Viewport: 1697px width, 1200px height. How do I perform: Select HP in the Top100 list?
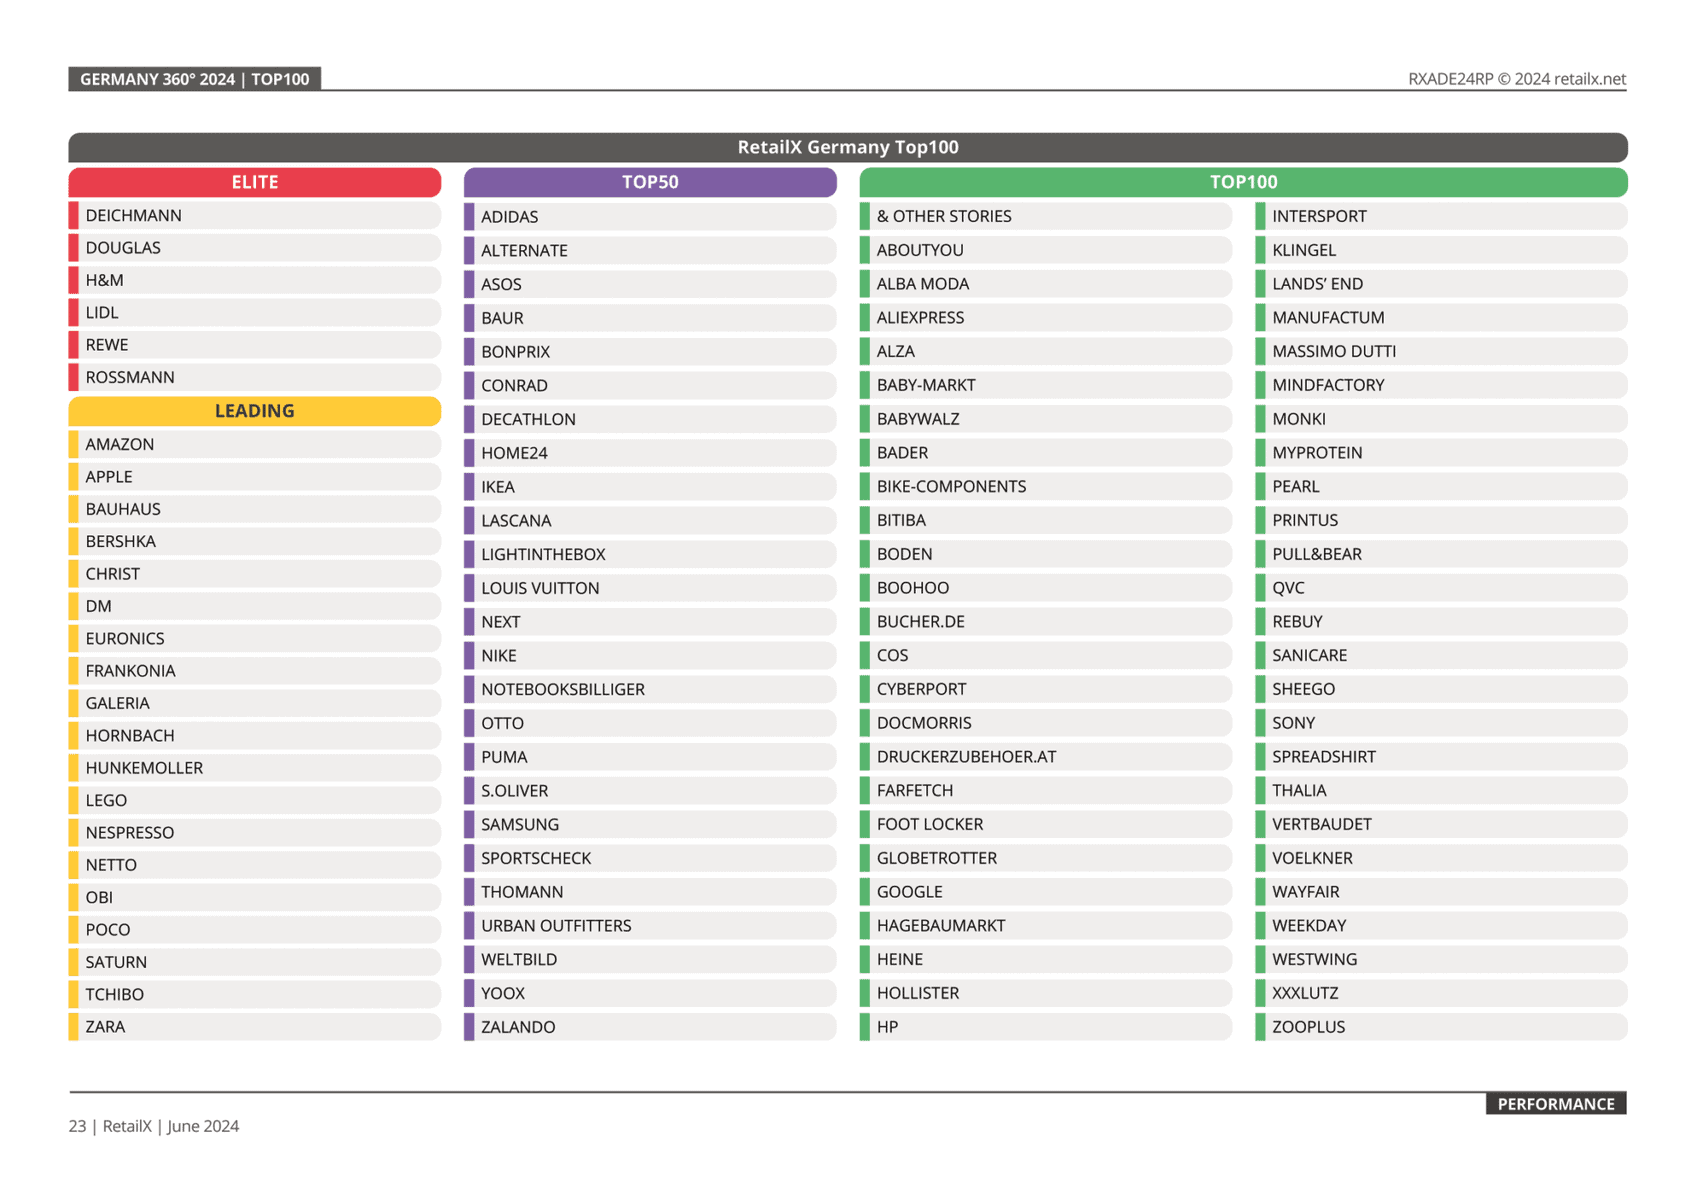pyautogui.click(x=1046, y=1027)
